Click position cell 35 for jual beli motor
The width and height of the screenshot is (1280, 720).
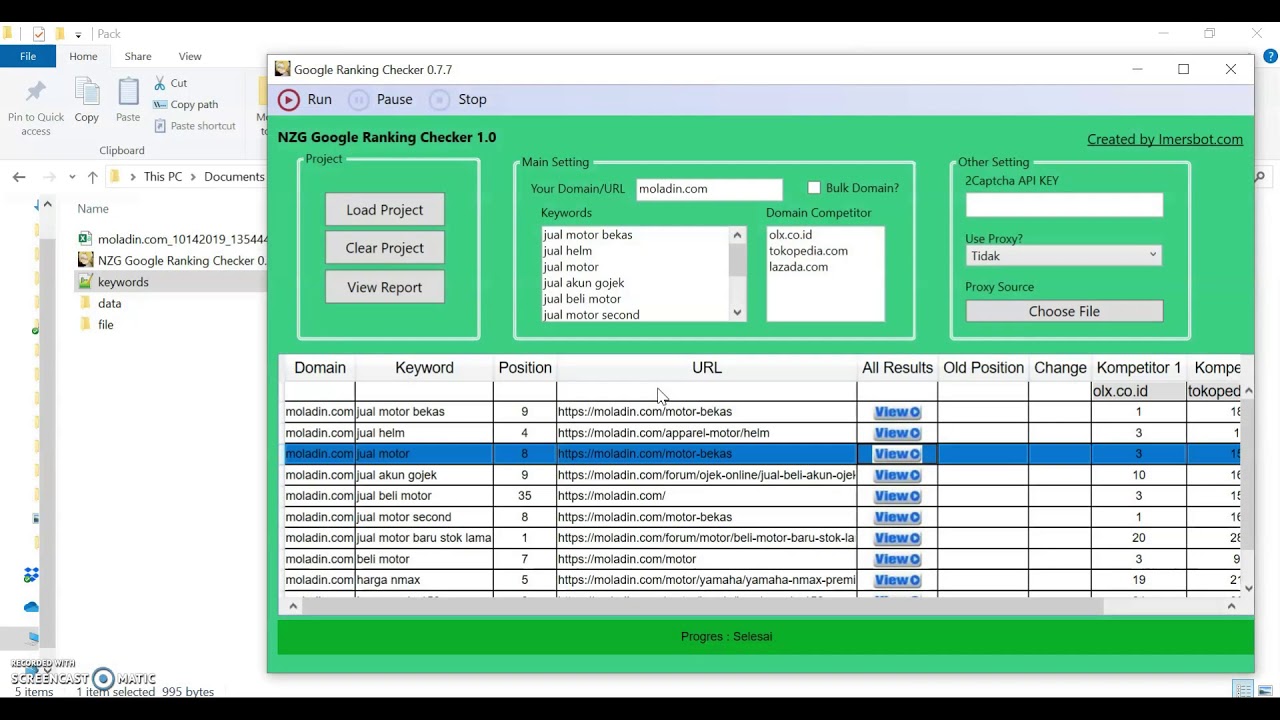point(524,496)
